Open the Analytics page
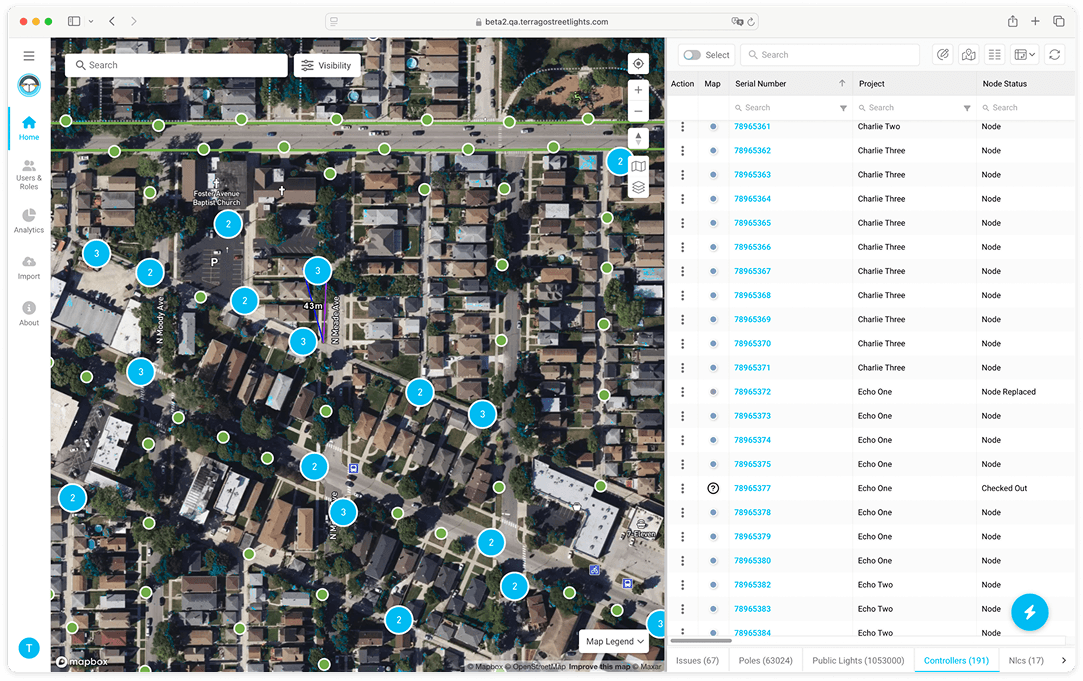Image resolution: width=1083 pixels, height=681 pixels. 29,220
